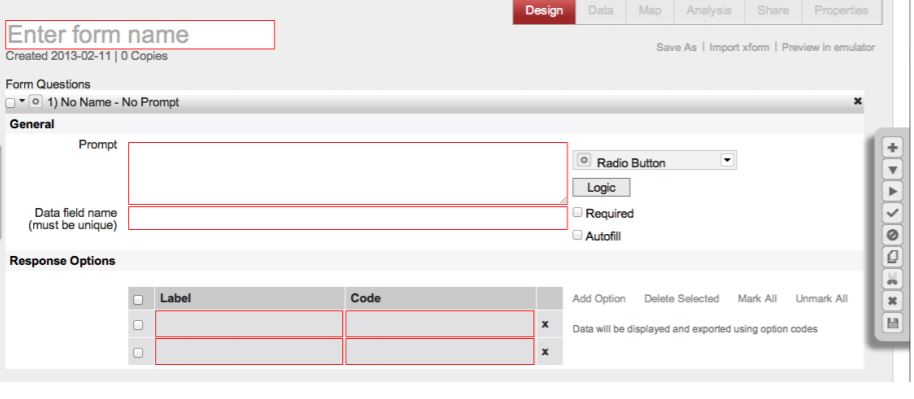Focus the Data field name input
Viewport: 914px width, 399px height.
coord(347,218)
